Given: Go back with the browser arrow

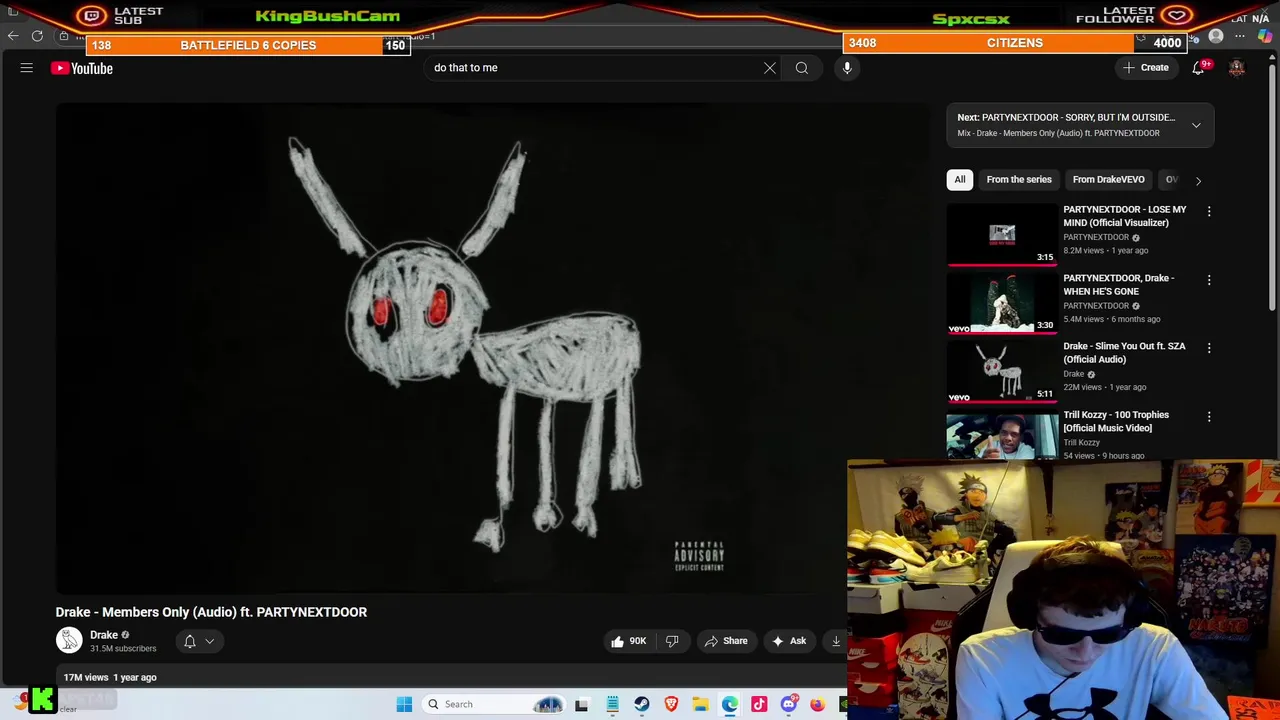Looking at the screenshot, I should (x=13, y=36).
